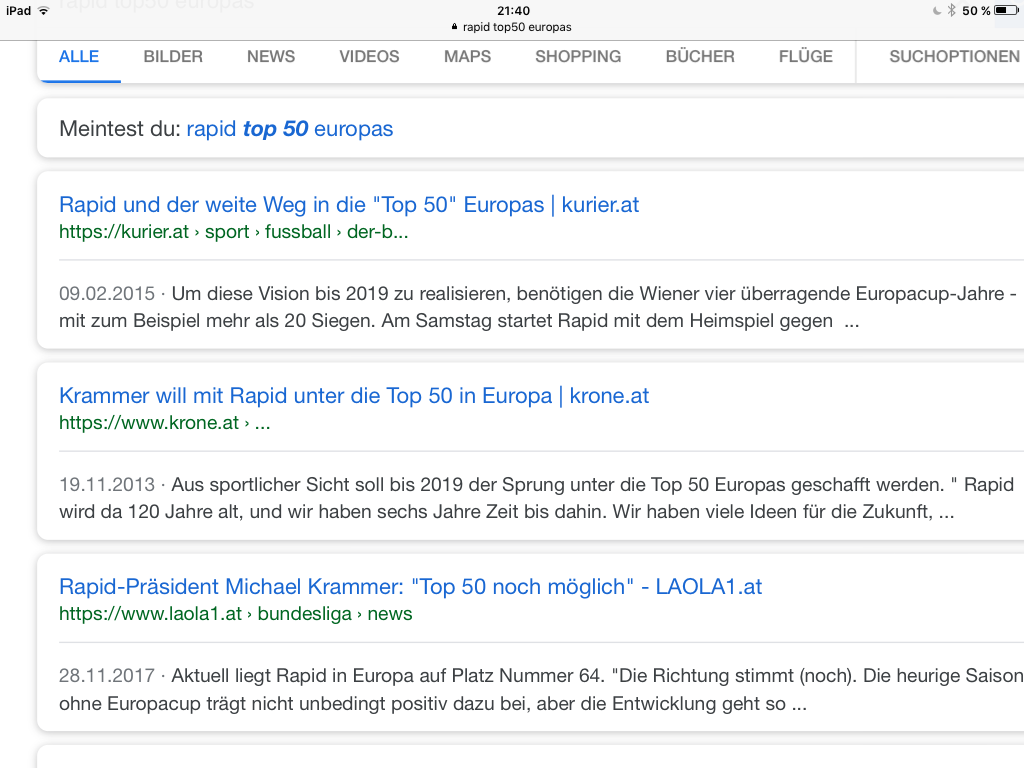Open SUCHOPTIONEN search options
The height and width of the screenshot is (768, 1024).
point(955,57)
